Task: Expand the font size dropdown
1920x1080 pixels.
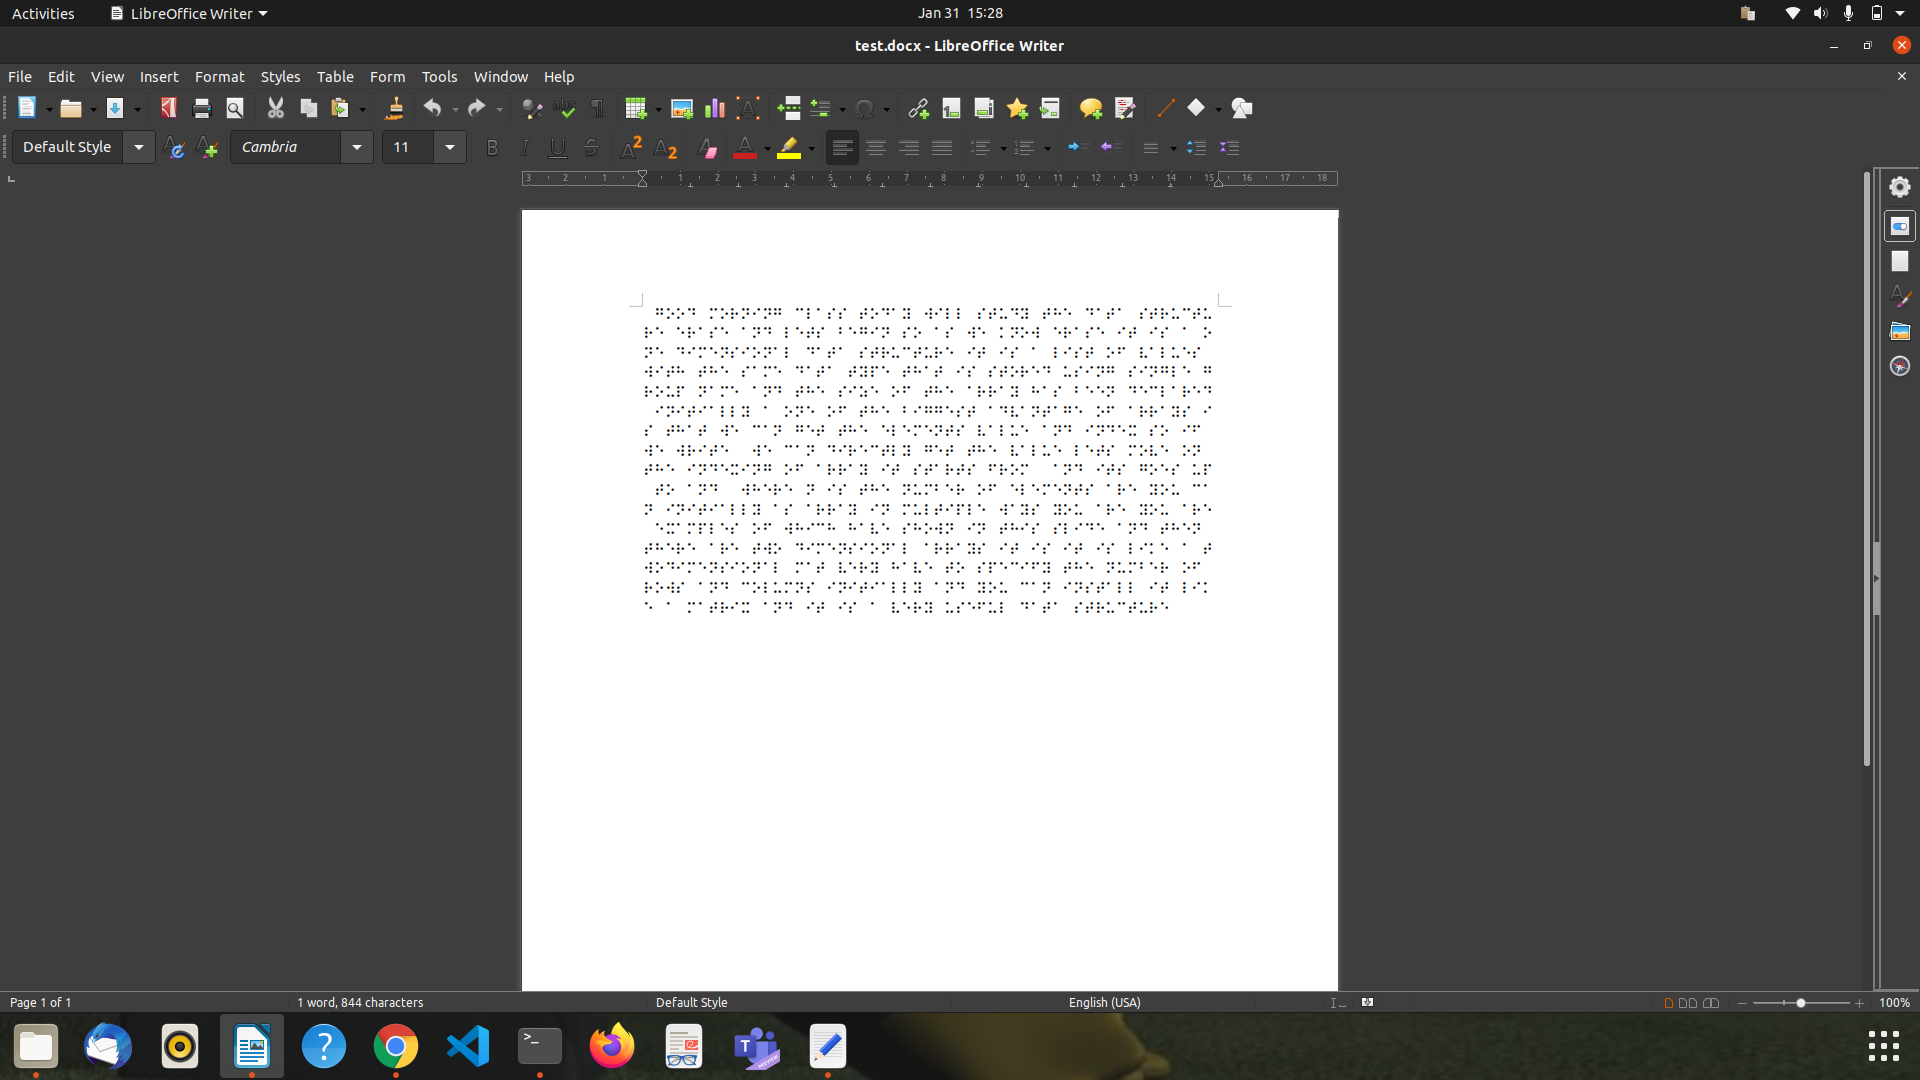Action: (x=450, y=147)
